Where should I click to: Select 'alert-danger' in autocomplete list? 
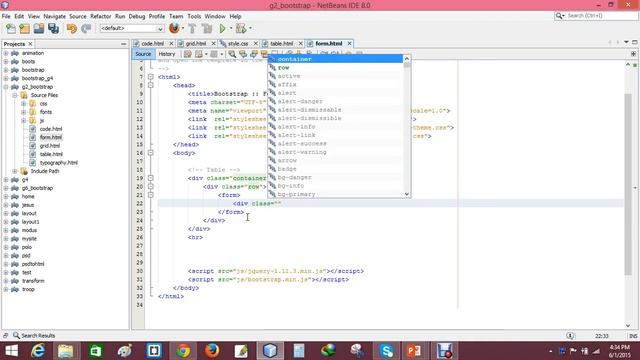pos(335,101)
